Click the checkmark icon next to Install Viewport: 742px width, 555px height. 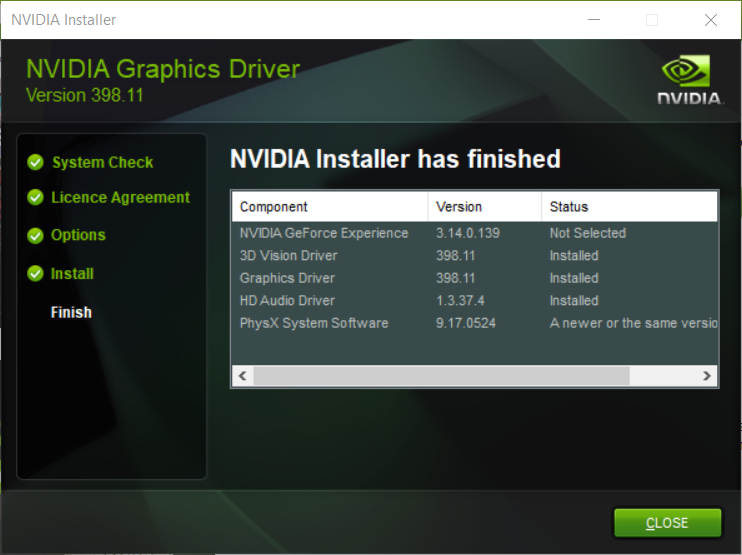point(35,273)
